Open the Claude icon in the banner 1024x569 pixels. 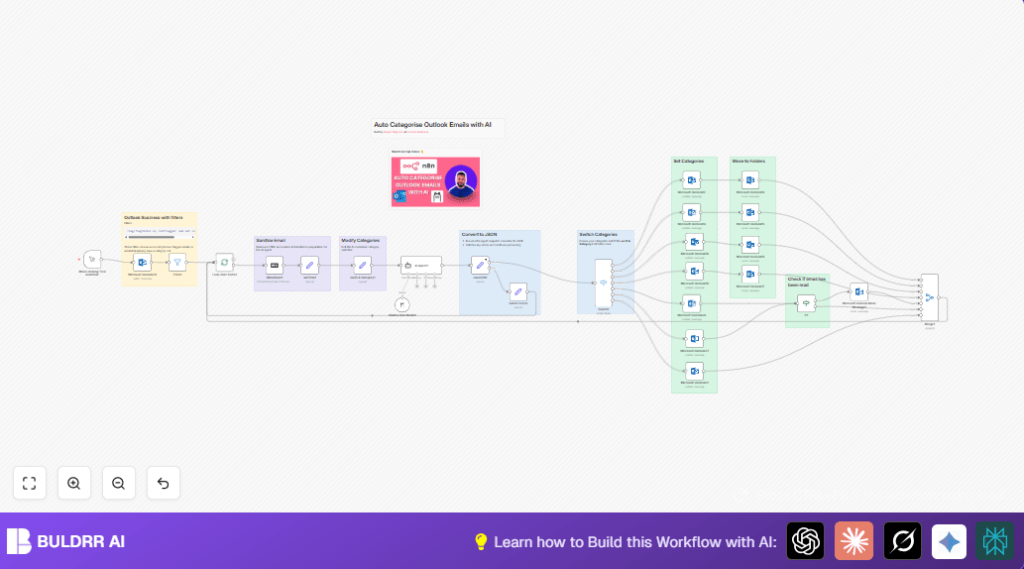click(854, 541)
